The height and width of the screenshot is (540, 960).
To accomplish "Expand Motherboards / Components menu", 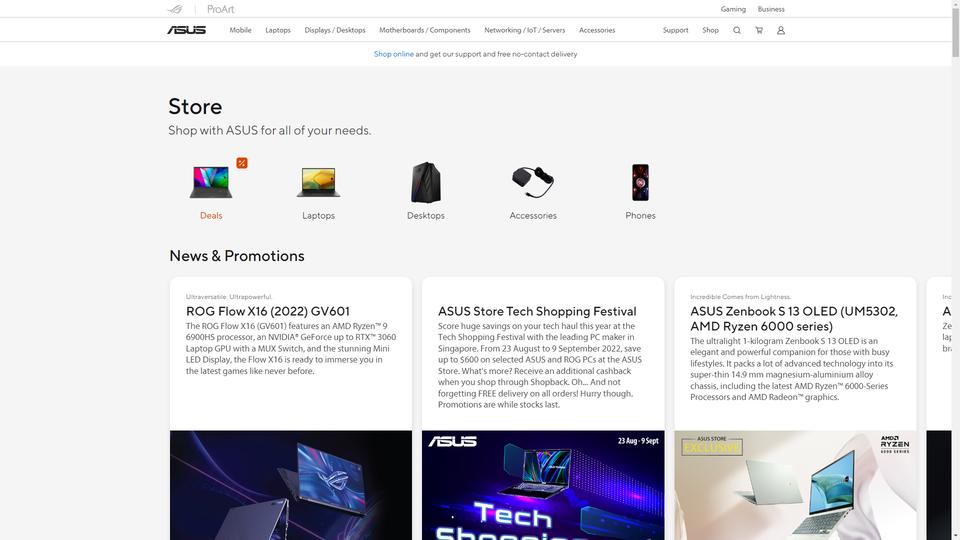I will [425, 30].
